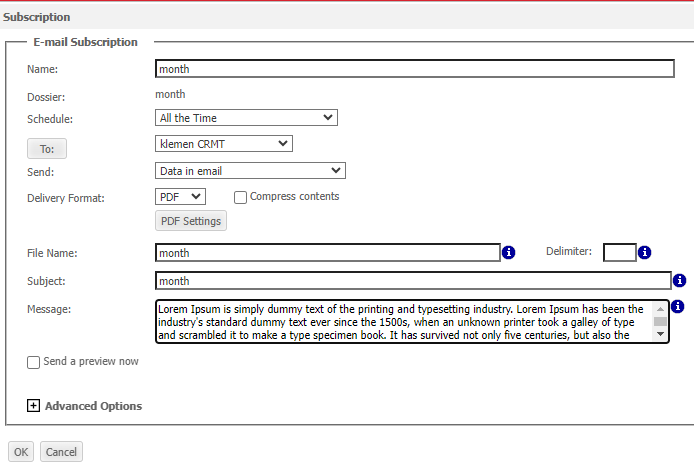Click the 'Schedule:' label
Image resolution: width=694 pixels, height=465 pixels.
point(50,119)
